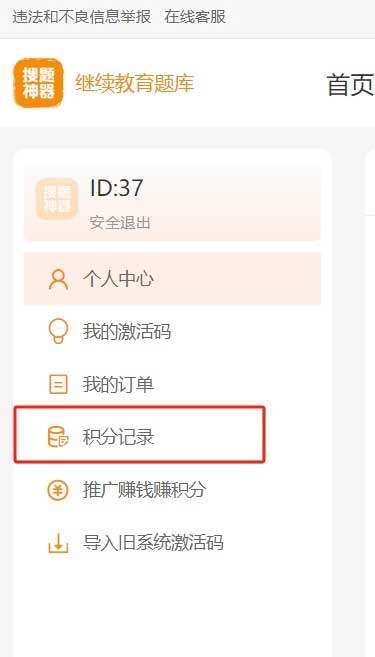
Task: Click the 搜题神器 orange logo icon
Action: [x=39, y=83]
